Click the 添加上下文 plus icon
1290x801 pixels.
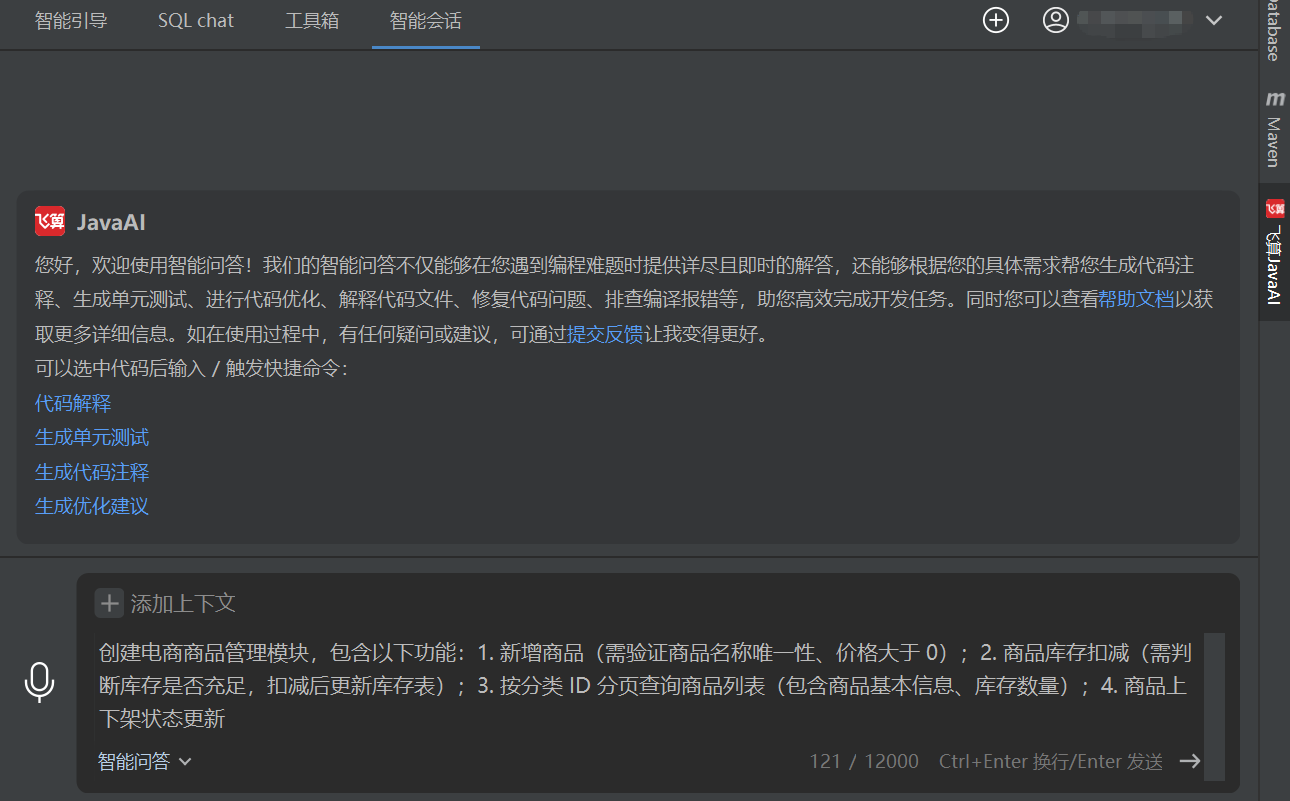(110, 602)
